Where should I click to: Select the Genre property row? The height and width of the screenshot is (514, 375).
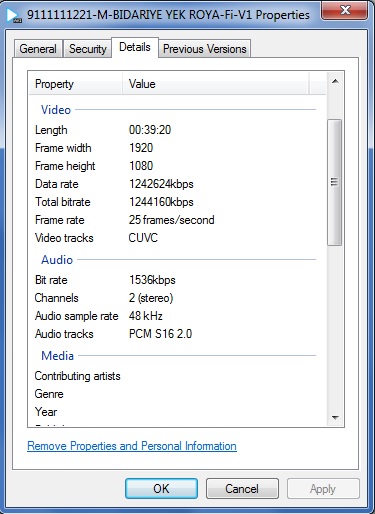coord(49,394)
